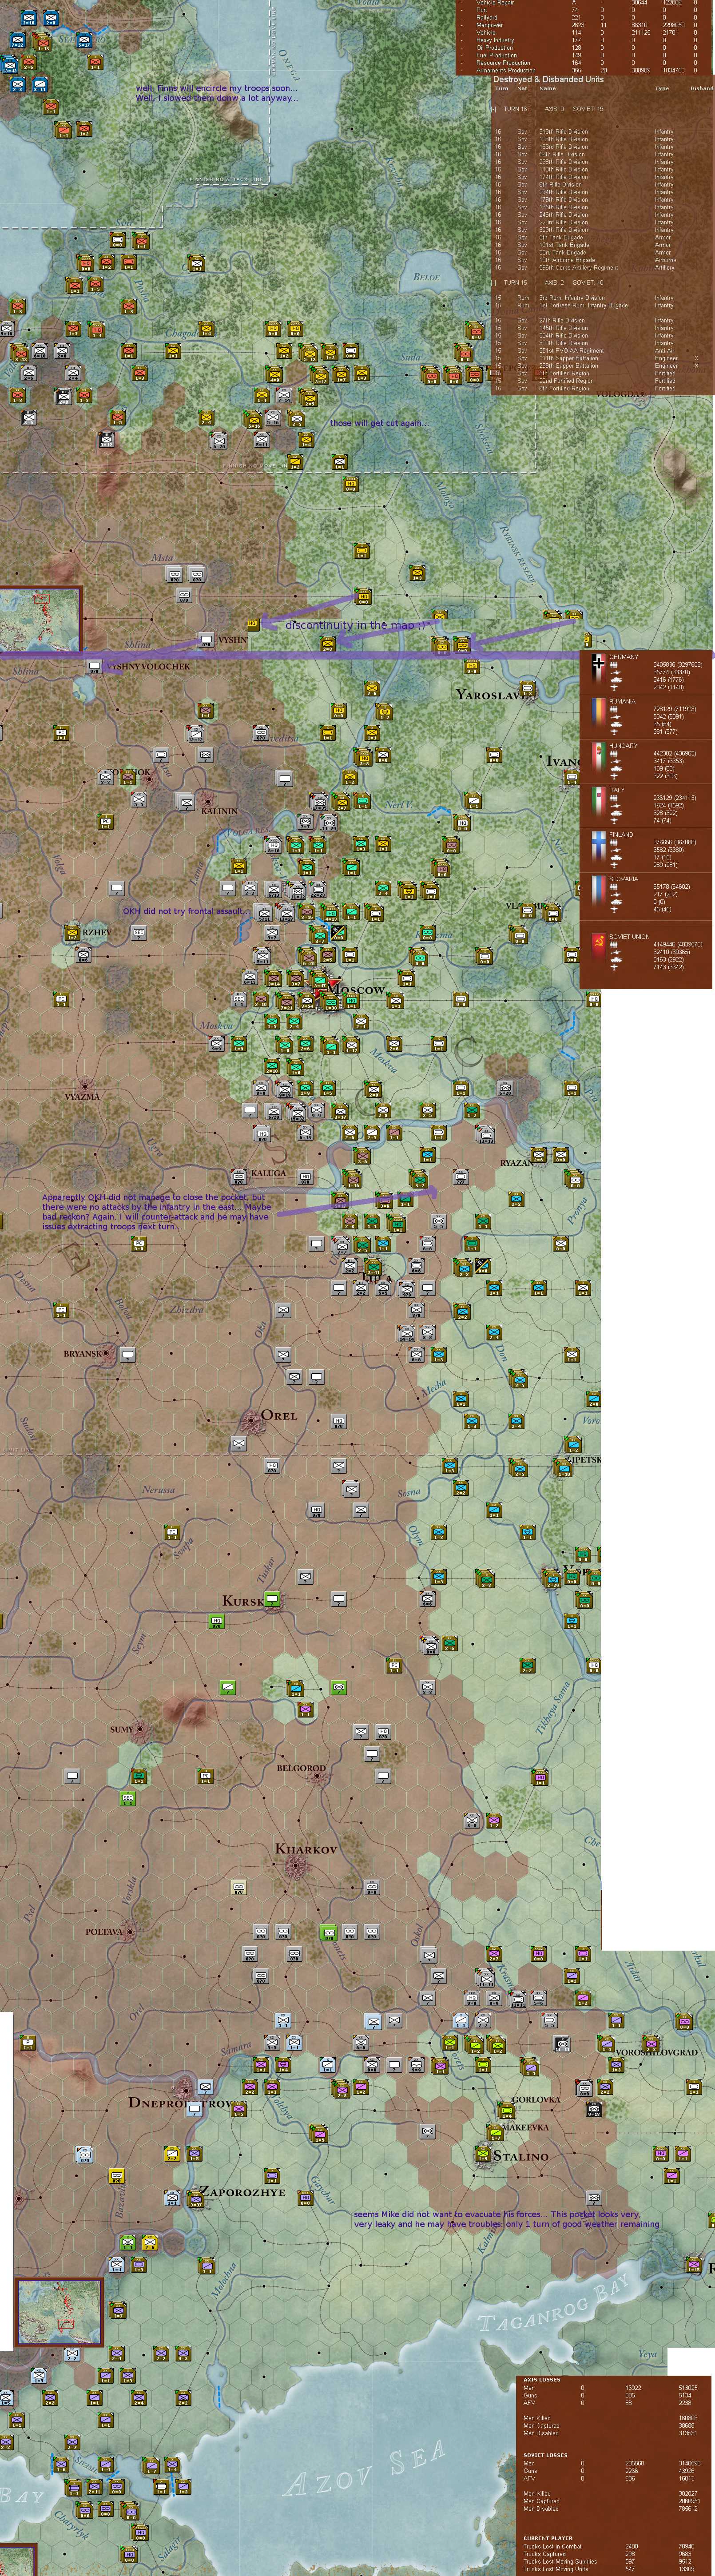Click Soviet Union's tank AFV icon
Screen dimensions: 715x2576
[x=616, y=959]
